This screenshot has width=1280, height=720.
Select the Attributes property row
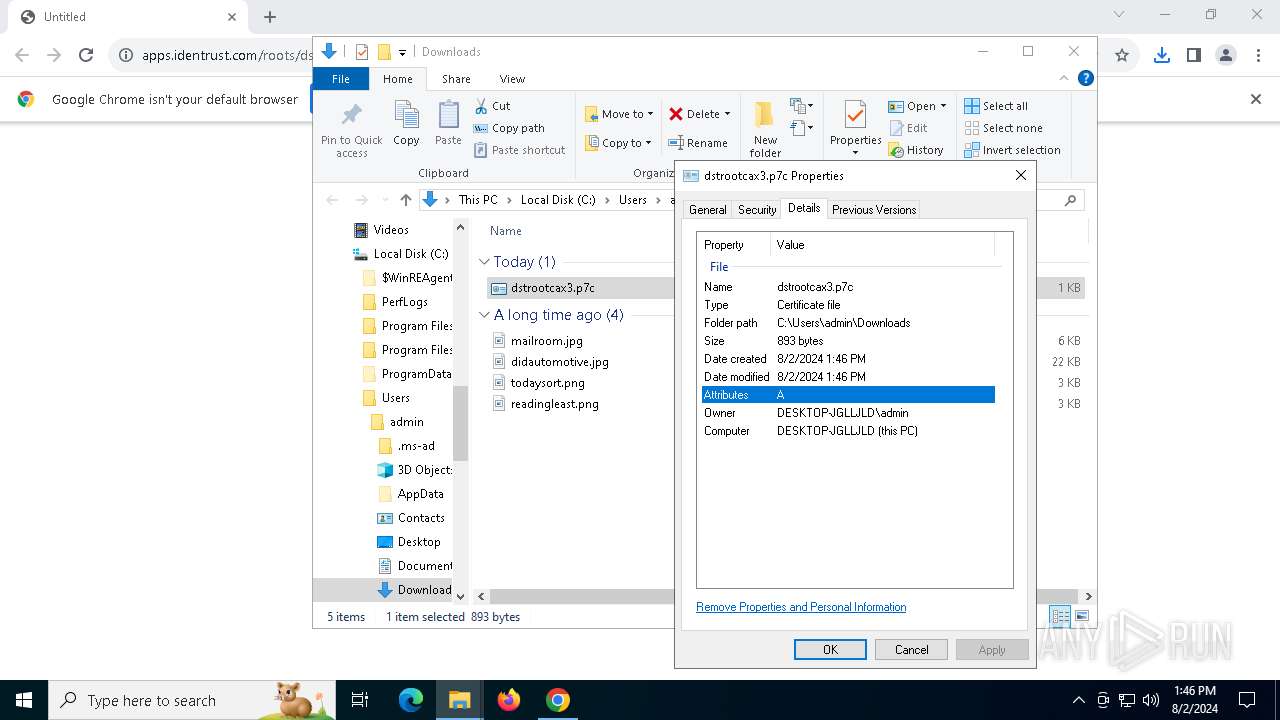pyautogui.click(x=848, y=395)
